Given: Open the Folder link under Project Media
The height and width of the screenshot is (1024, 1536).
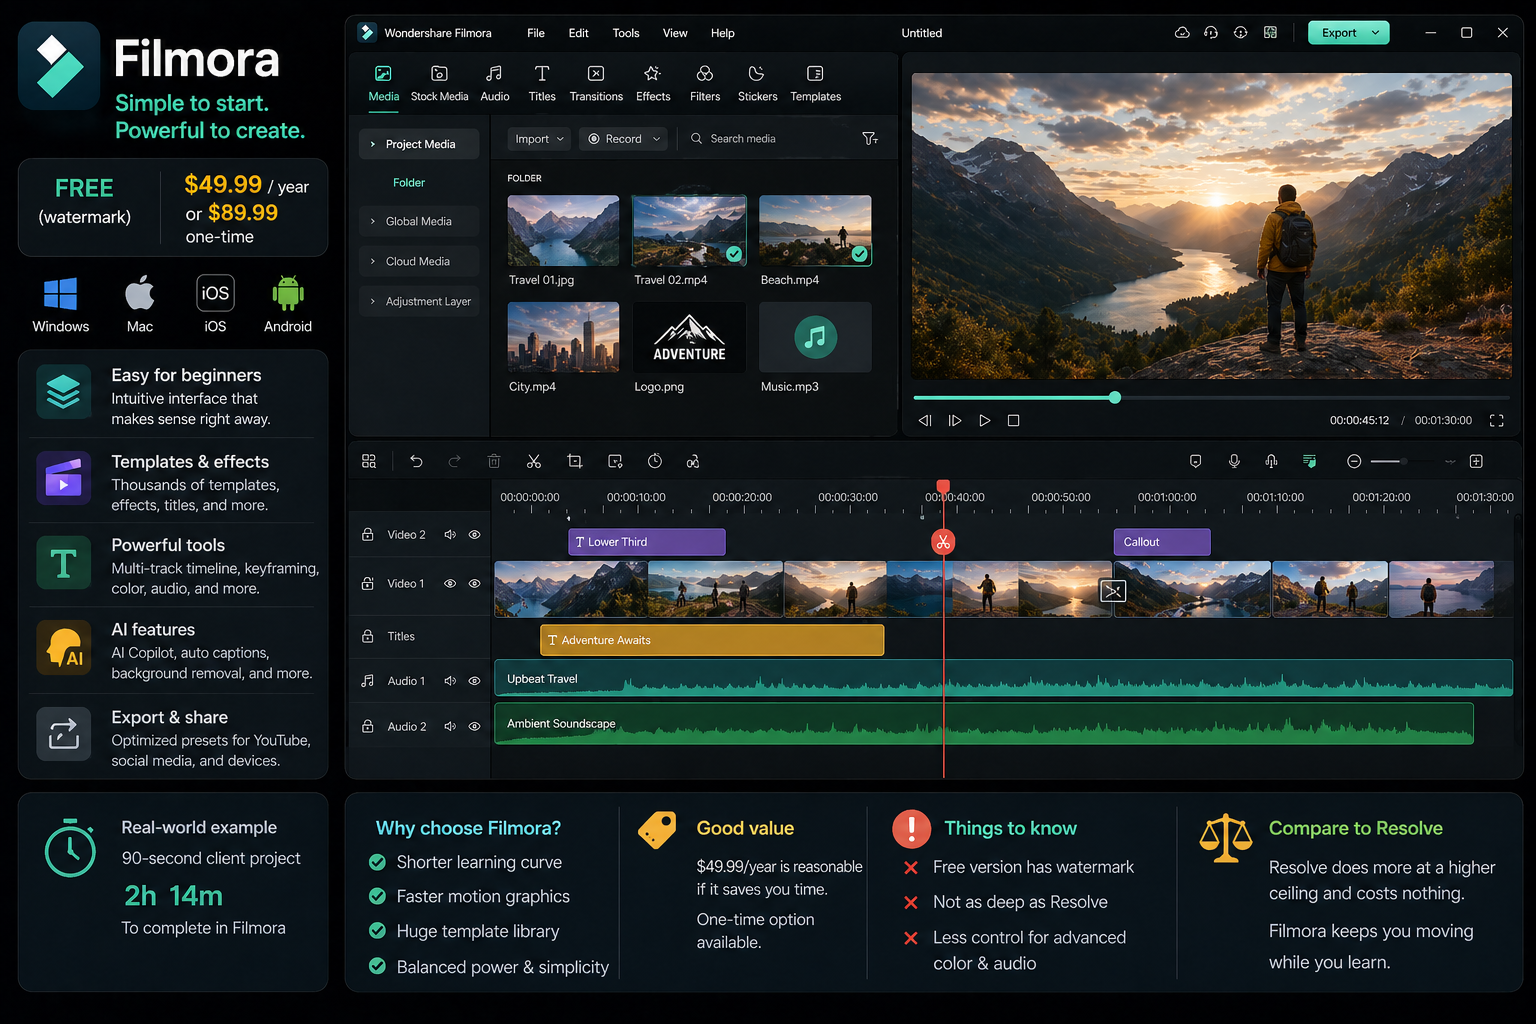Looking at the screenshot, I should coord(409,183).
